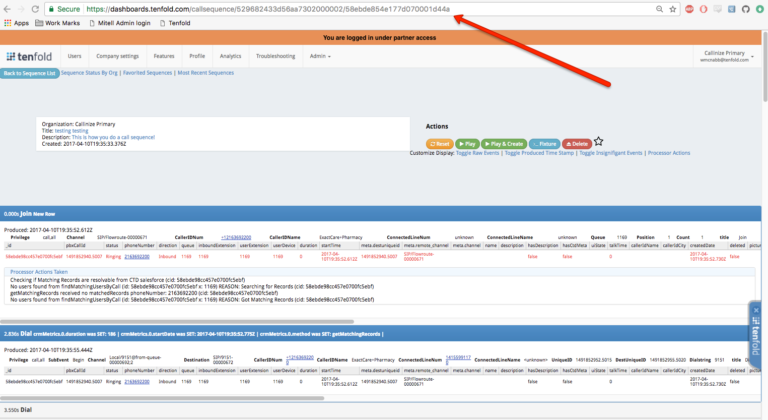The height and width of the screenshot is (420, 768).
Task: Click phoneNumber 2163692200 in Join row
Action: pos(137,256)
